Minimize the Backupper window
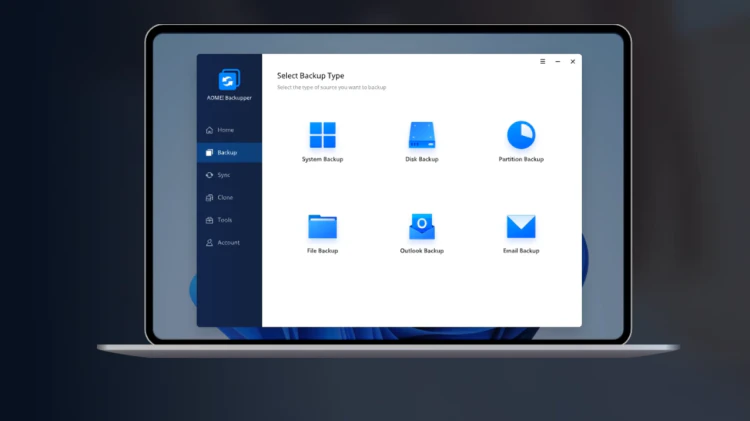 coord(558,61)
